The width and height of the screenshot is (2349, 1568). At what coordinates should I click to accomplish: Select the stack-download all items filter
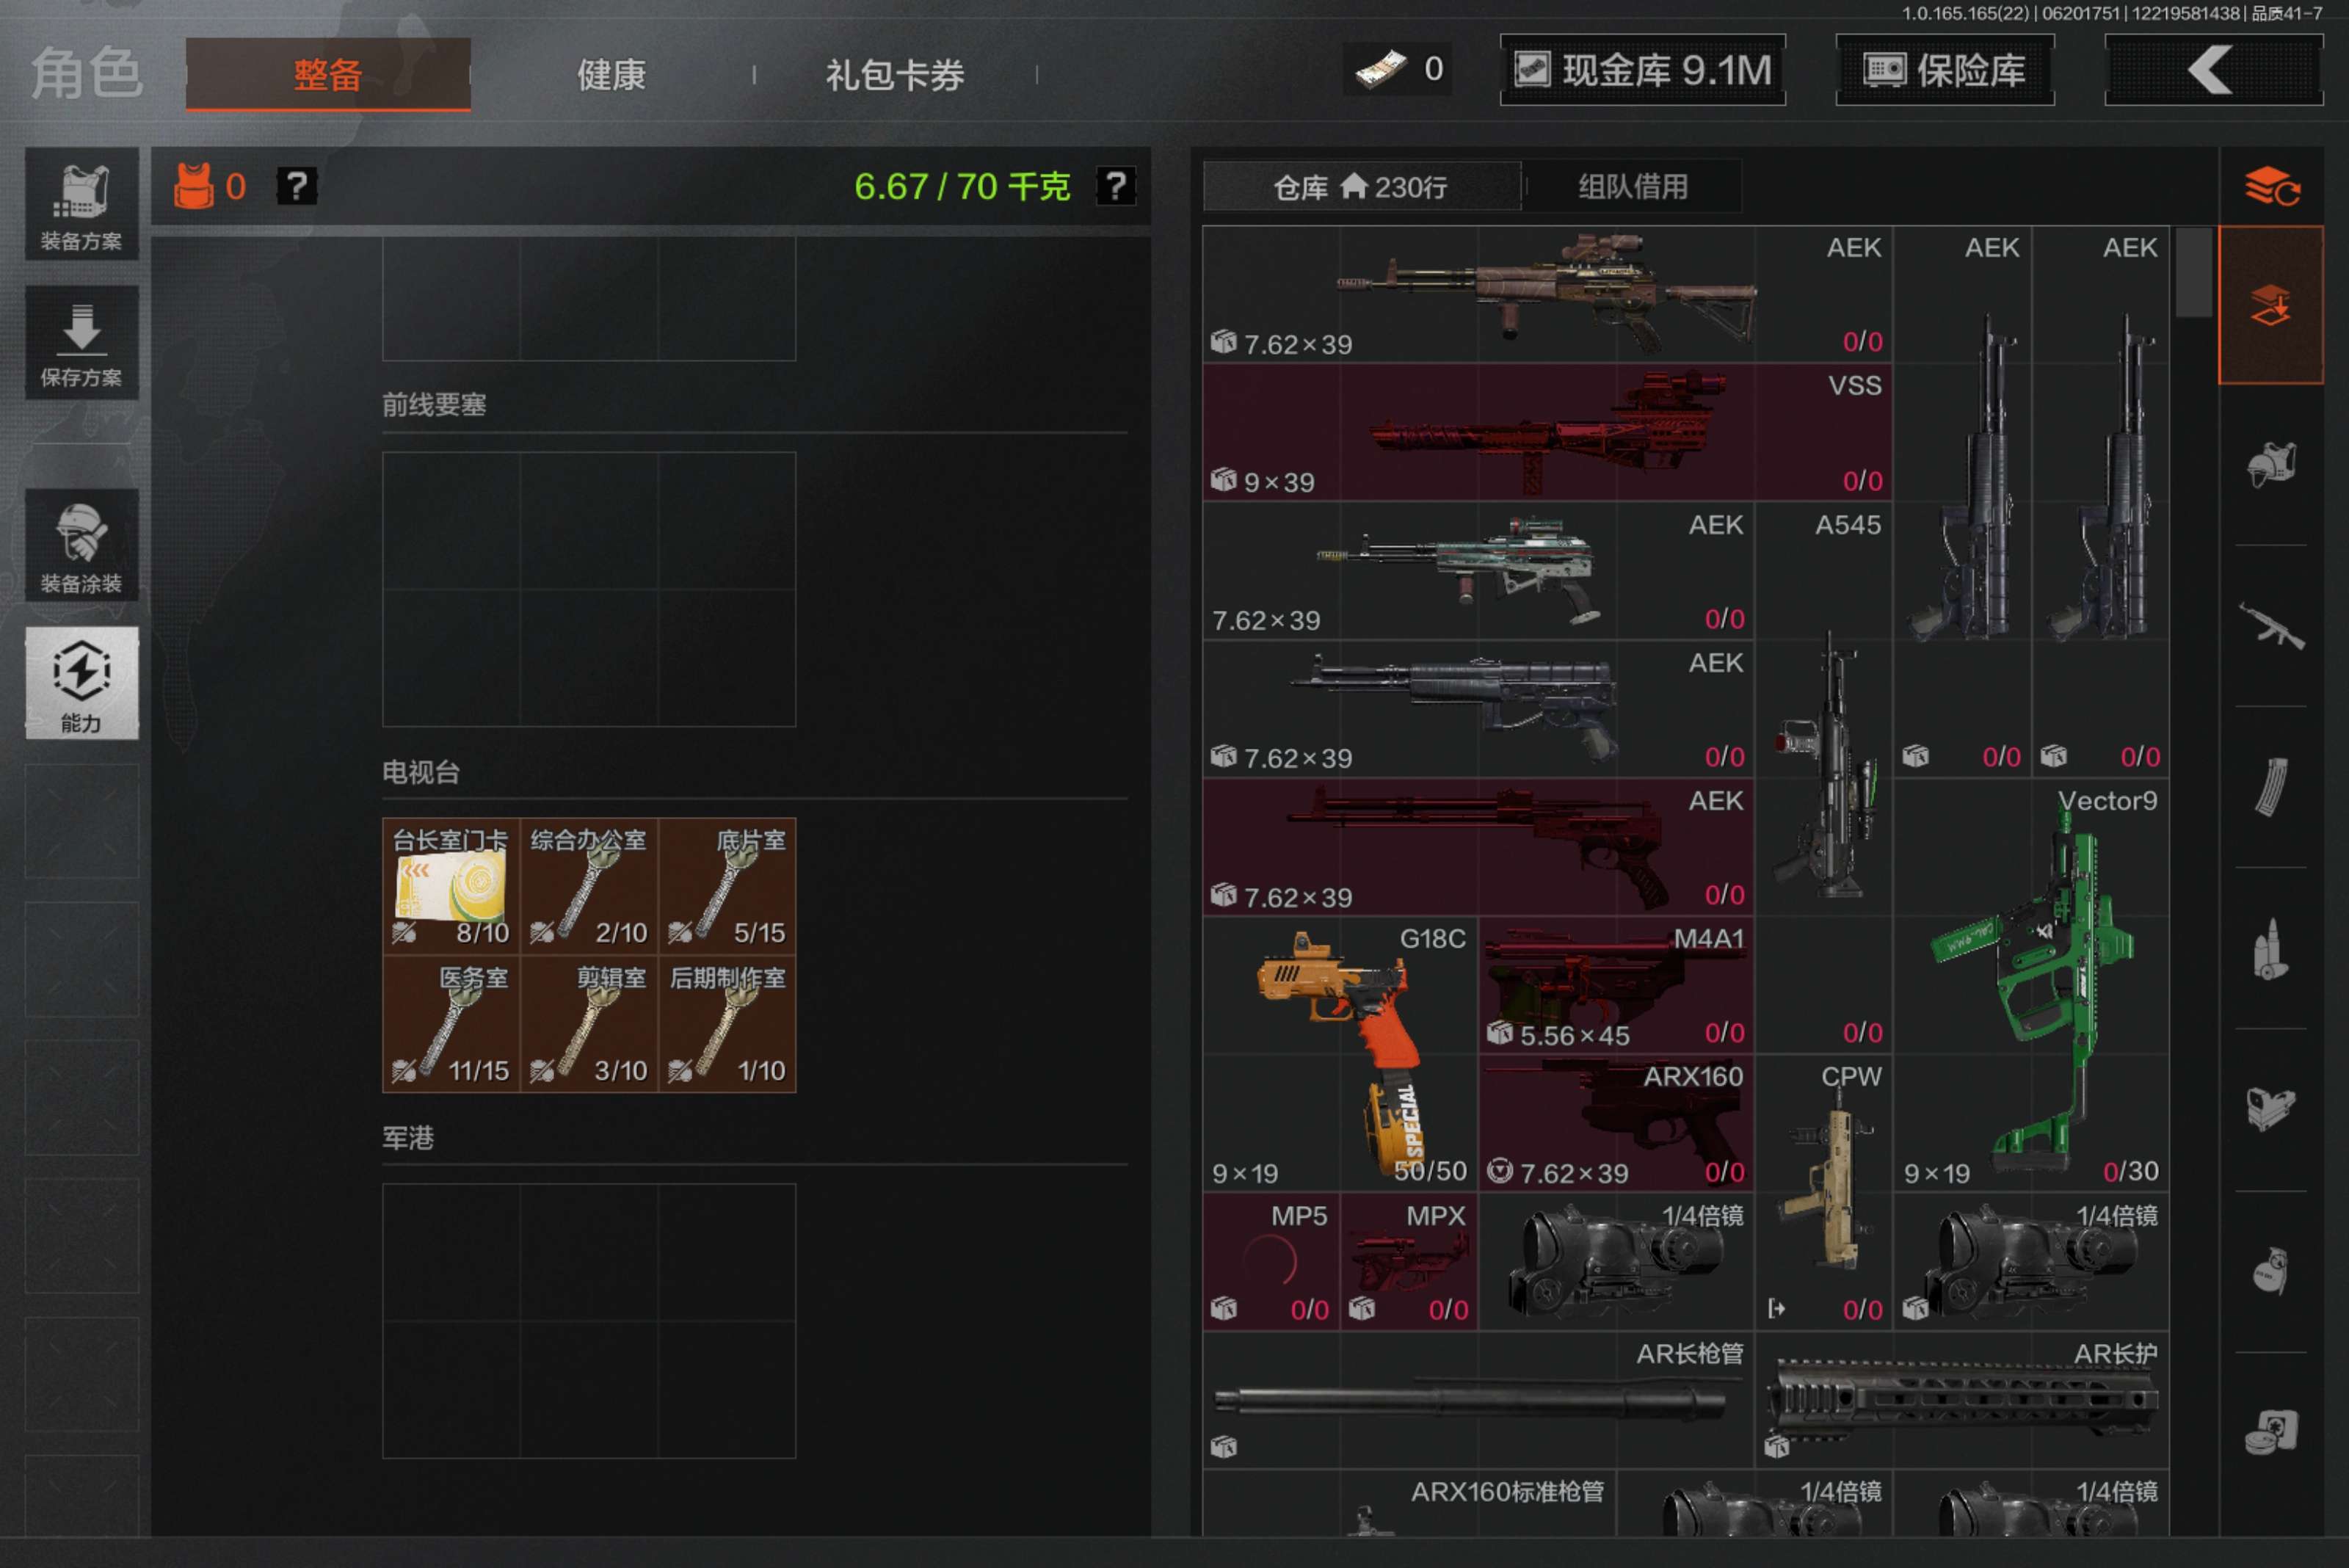pyautogui.click(x=2270, y=304)
